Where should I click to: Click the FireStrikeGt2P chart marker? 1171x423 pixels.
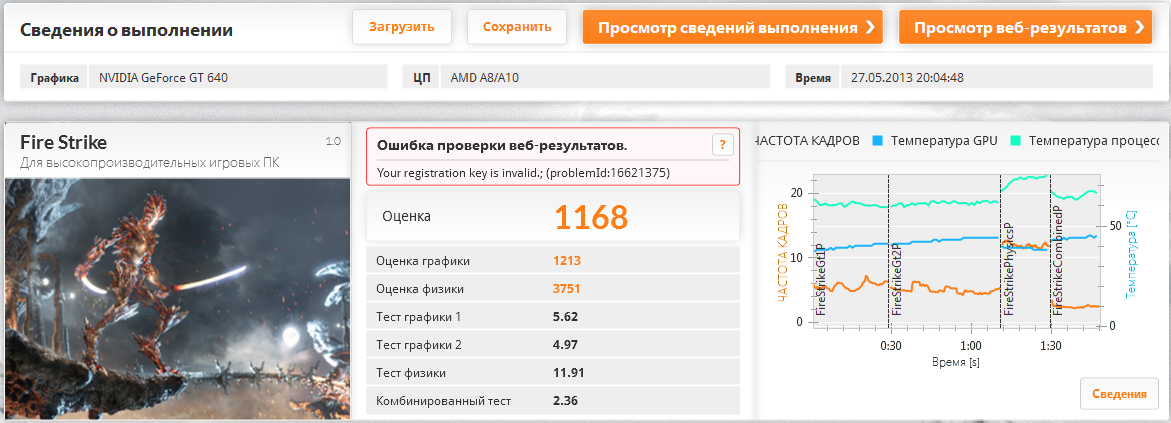896,279
